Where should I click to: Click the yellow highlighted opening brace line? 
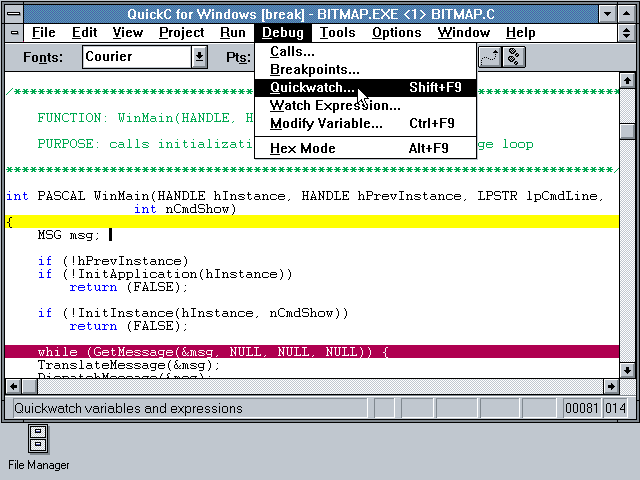[312, 222]
